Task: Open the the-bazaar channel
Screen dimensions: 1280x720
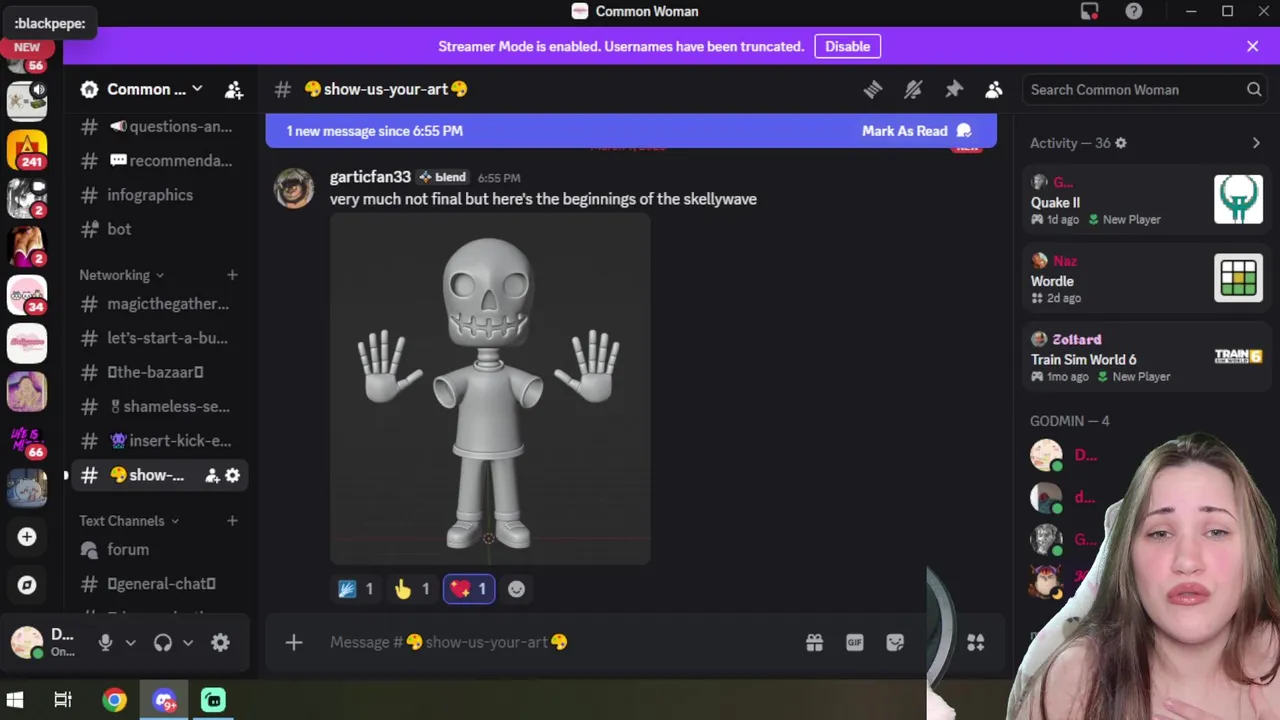Action: point(160,372)
